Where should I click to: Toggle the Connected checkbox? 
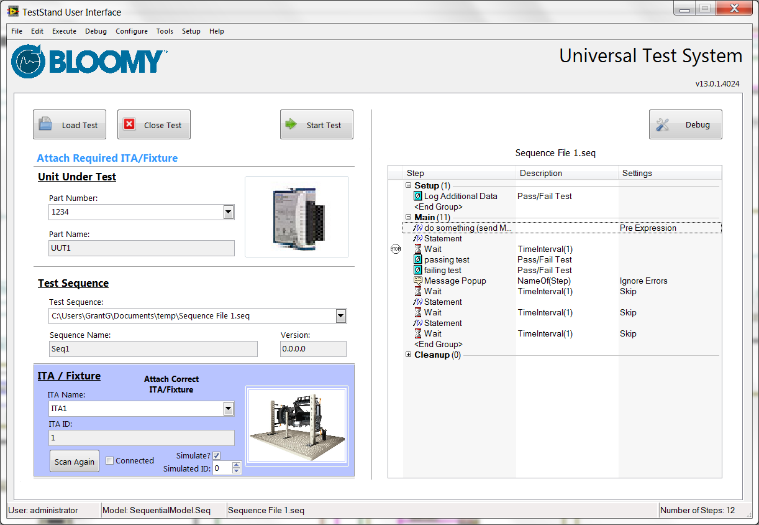tap(110, 461)
